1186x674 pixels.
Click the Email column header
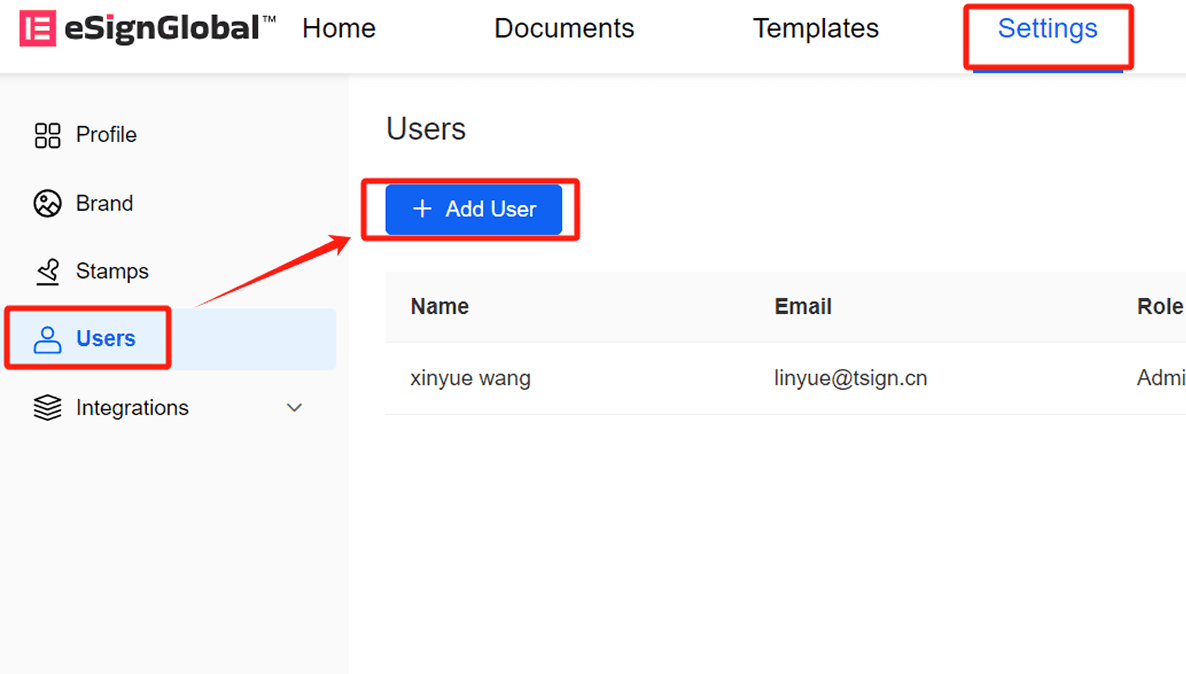click(x=803, y=307)
